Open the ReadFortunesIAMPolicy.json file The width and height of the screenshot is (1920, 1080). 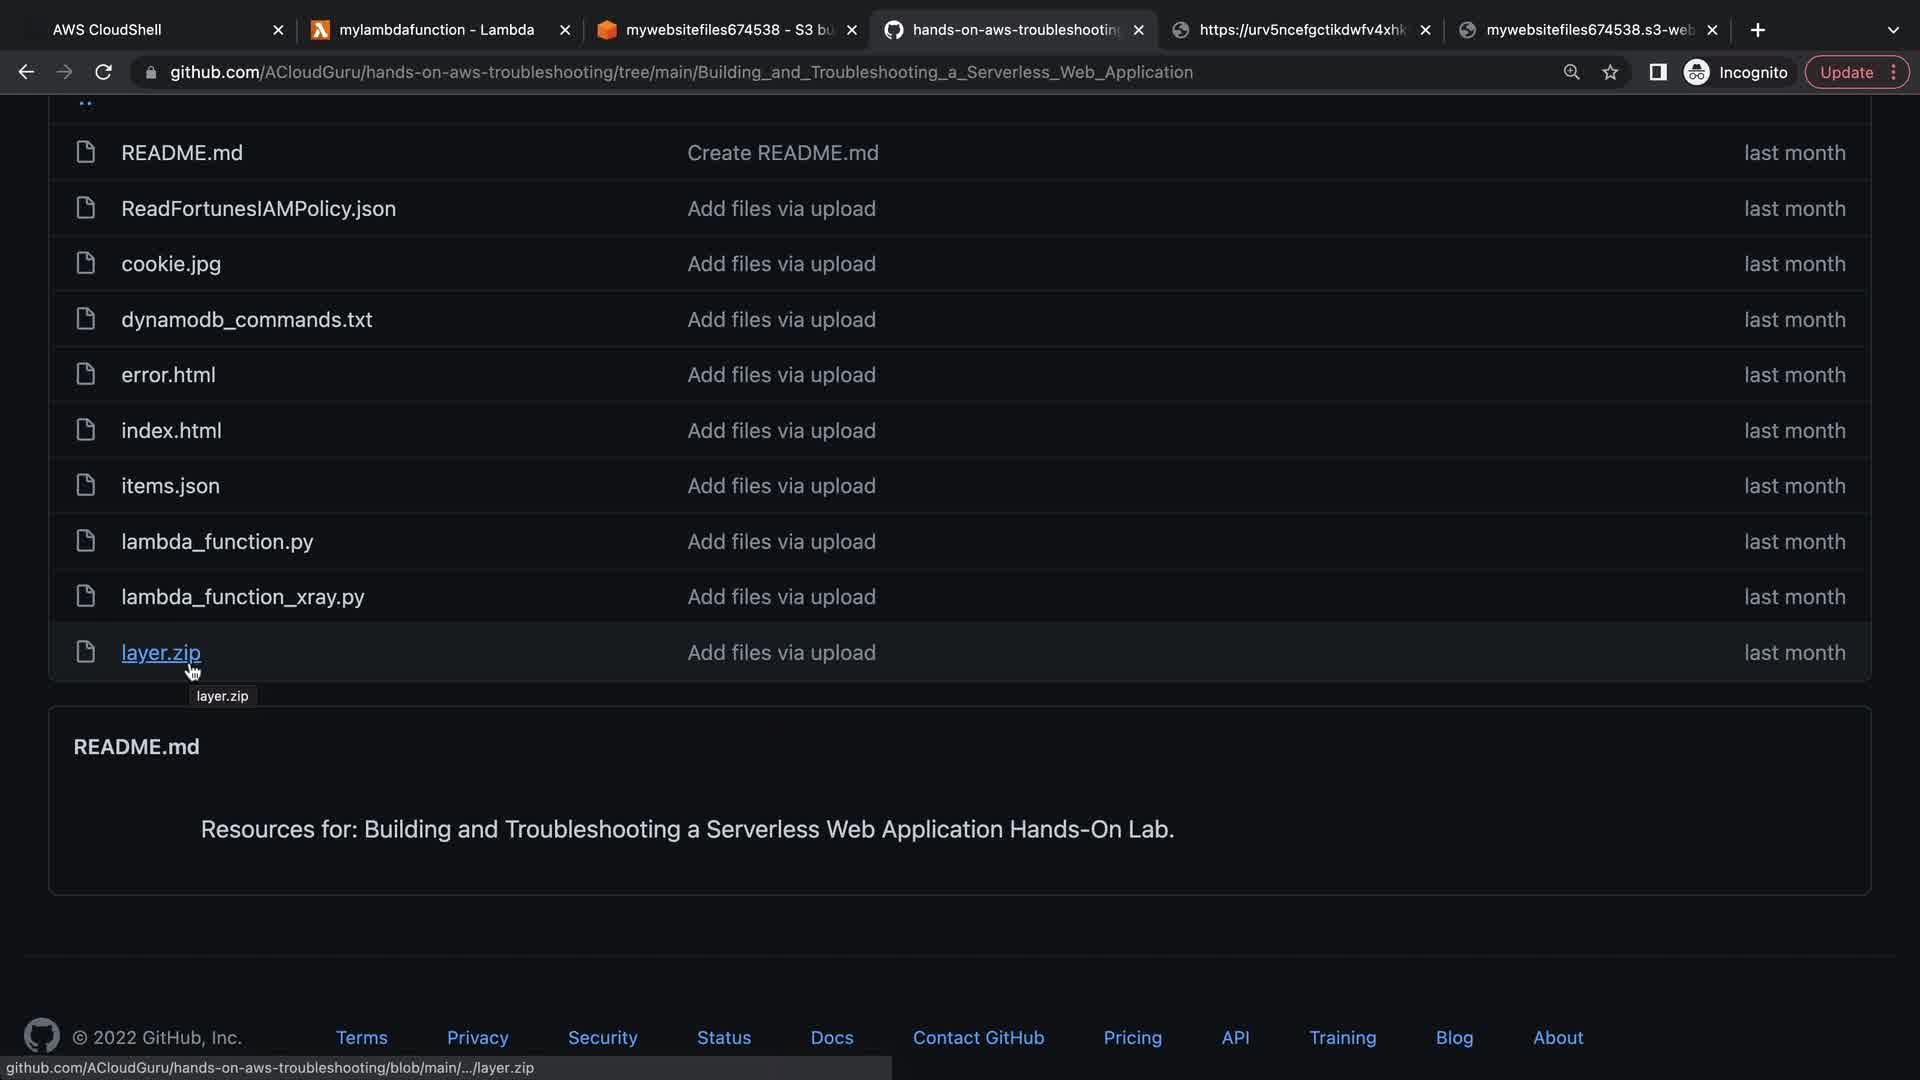258,209
